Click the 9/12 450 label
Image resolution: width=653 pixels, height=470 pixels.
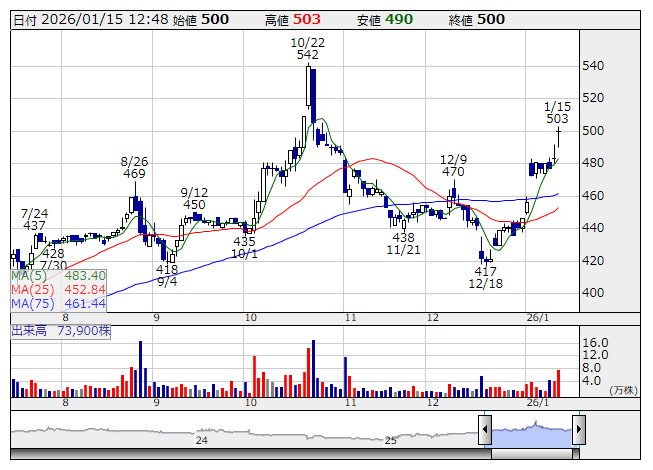tap(194, 199)
